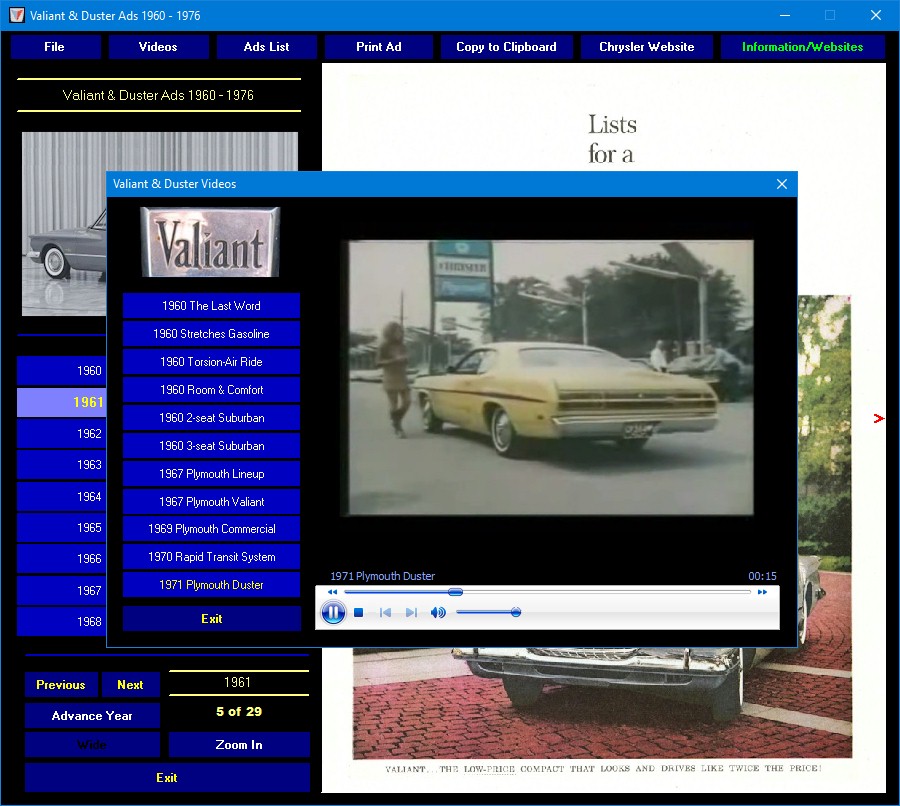The image size is (900, 806).
Task: Play the 1970 Rapid Transit System video
Action: tap(211, 557)
